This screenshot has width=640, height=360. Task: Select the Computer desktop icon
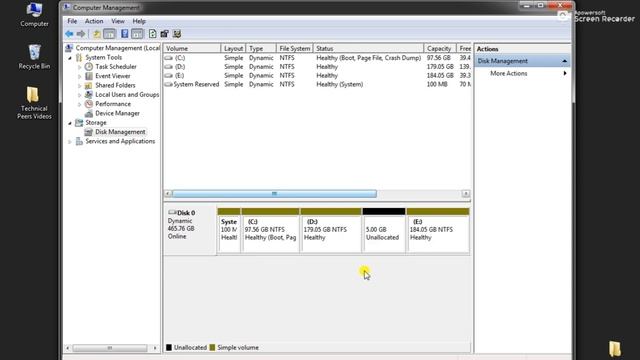[x=34, y=15]
